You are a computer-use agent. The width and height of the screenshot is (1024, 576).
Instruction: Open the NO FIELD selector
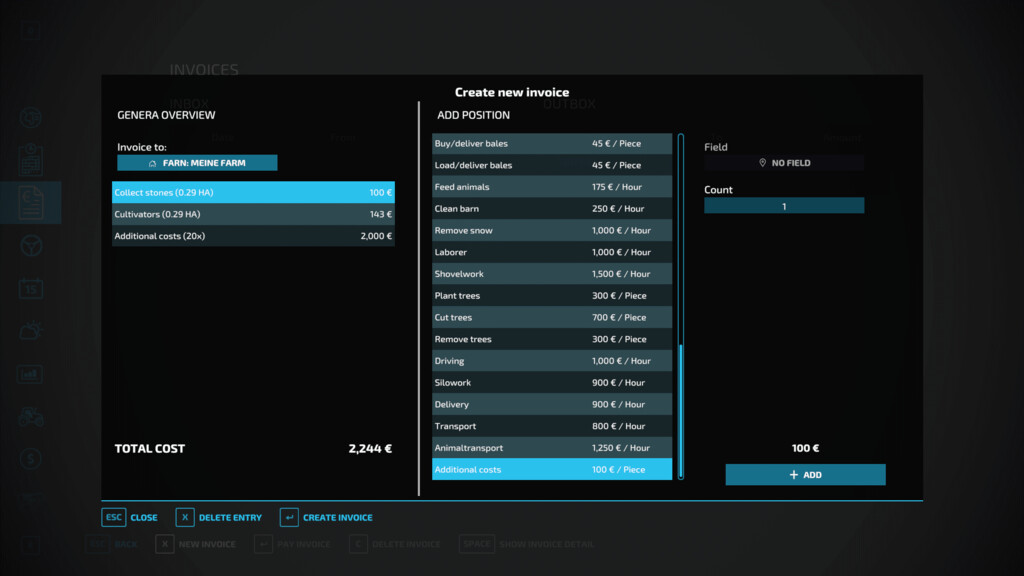[784, 163]
